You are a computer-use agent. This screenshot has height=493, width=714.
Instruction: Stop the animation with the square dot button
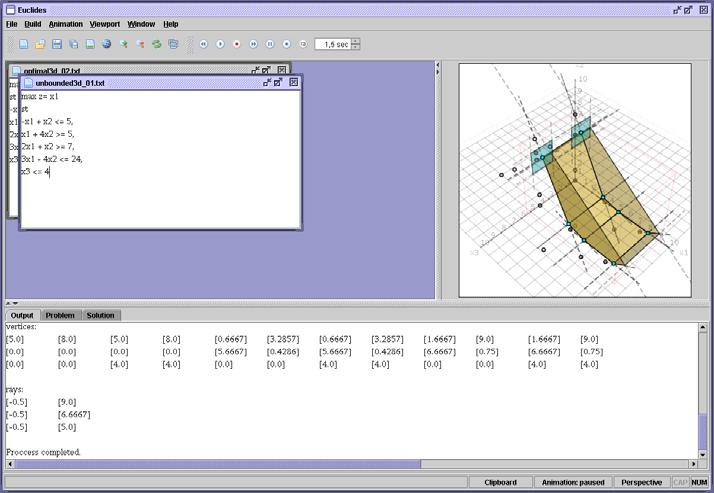click(286, 44)
